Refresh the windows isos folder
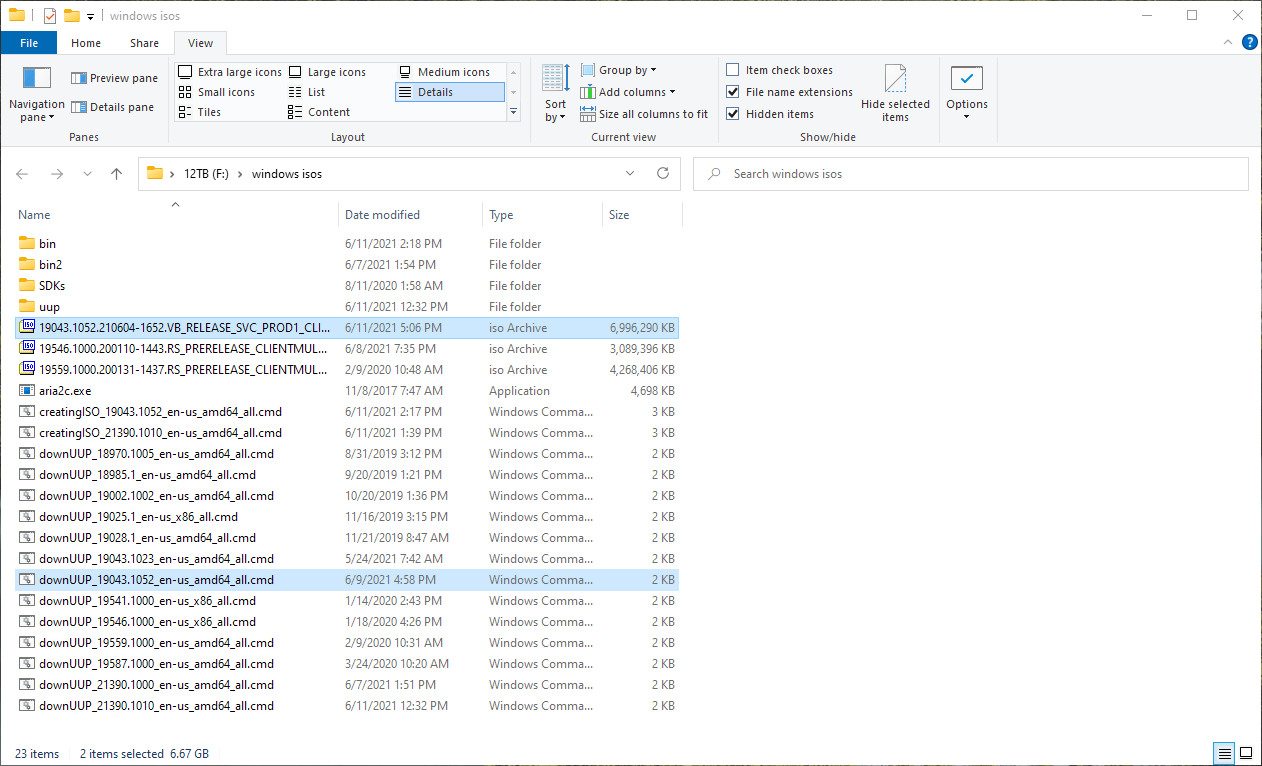The height and width of the screenshot is (766, 1262). pos(662,174)
